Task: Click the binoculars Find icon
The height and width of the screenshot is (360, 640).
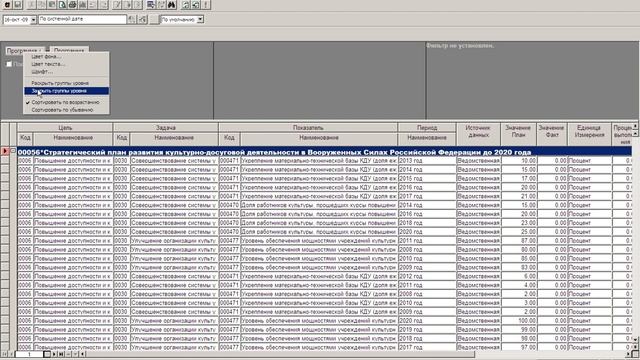Action: tap(171, 5)
